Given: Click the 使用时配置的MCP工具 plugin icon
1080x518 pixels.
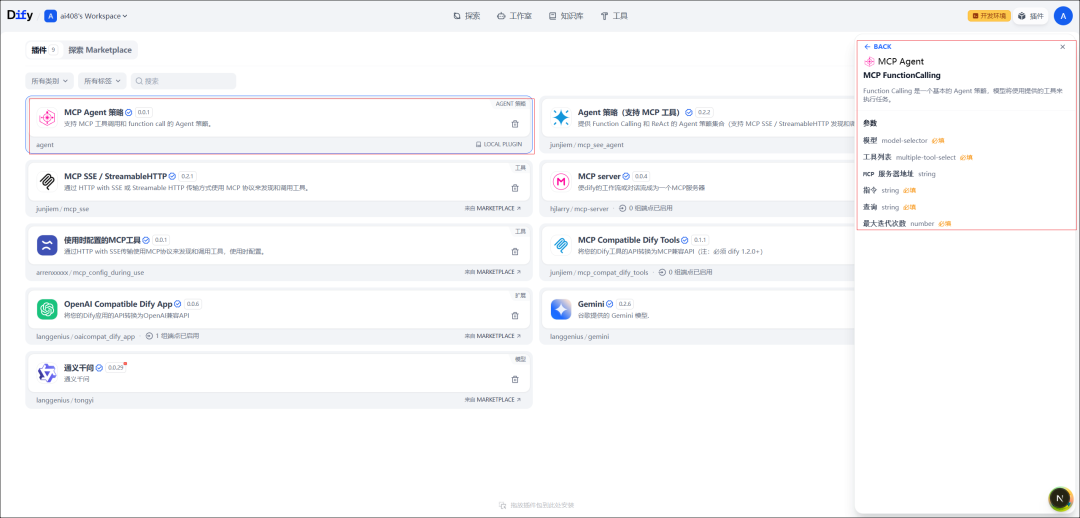Looking at the screenshot, I should [x=47, y=245].
